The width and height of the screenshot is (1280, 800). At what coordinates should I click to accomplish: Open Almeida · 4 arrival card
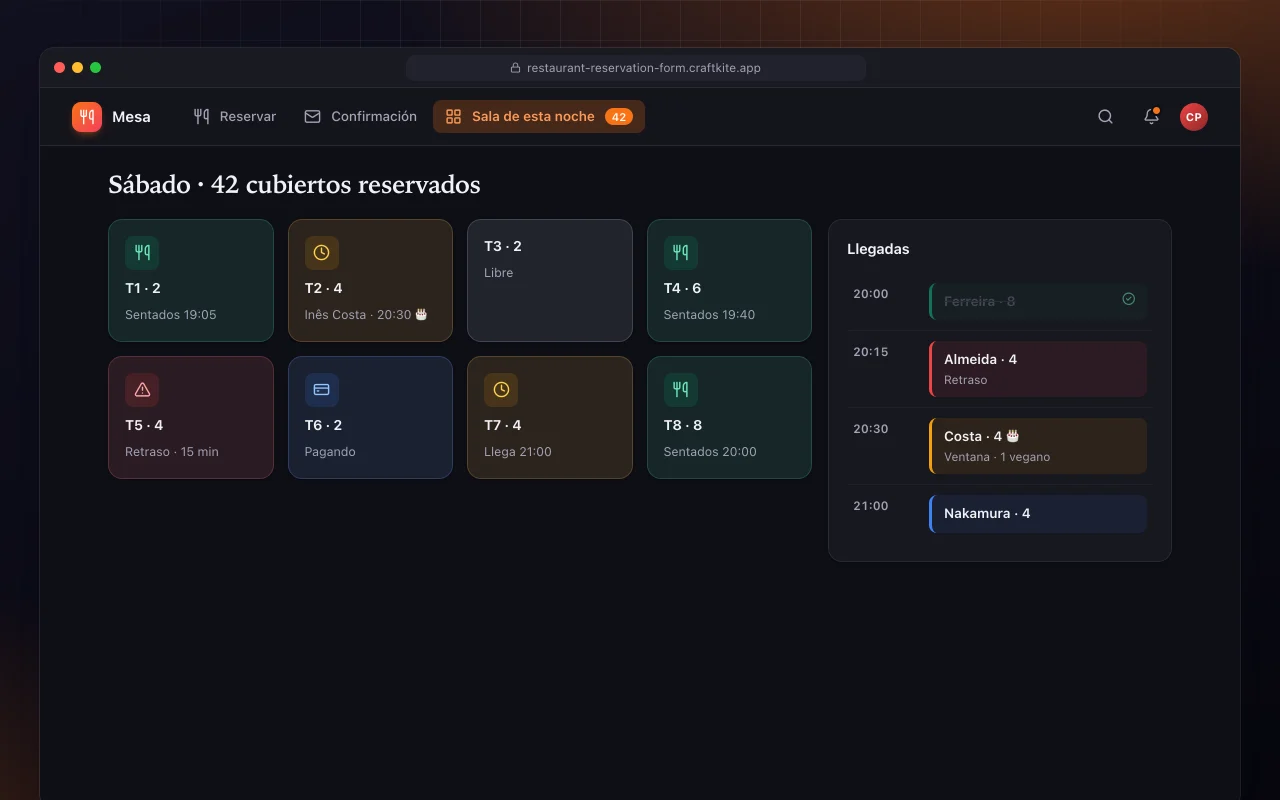pos(1038,369)
